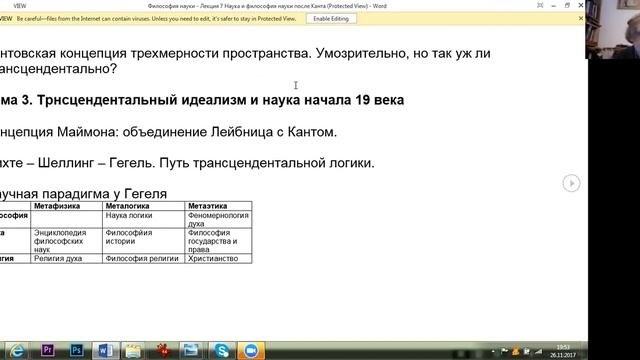Screen dimensions: 640x360
Task: Click the 'Философия истории' table cell
Action: [143, 241]
